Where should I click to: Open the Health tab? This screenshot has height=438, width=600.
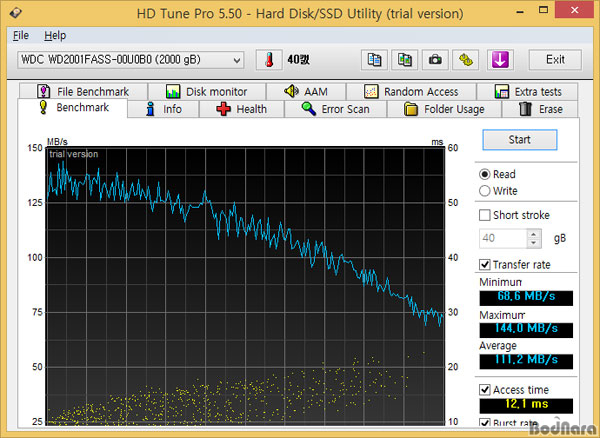point(241,109)
